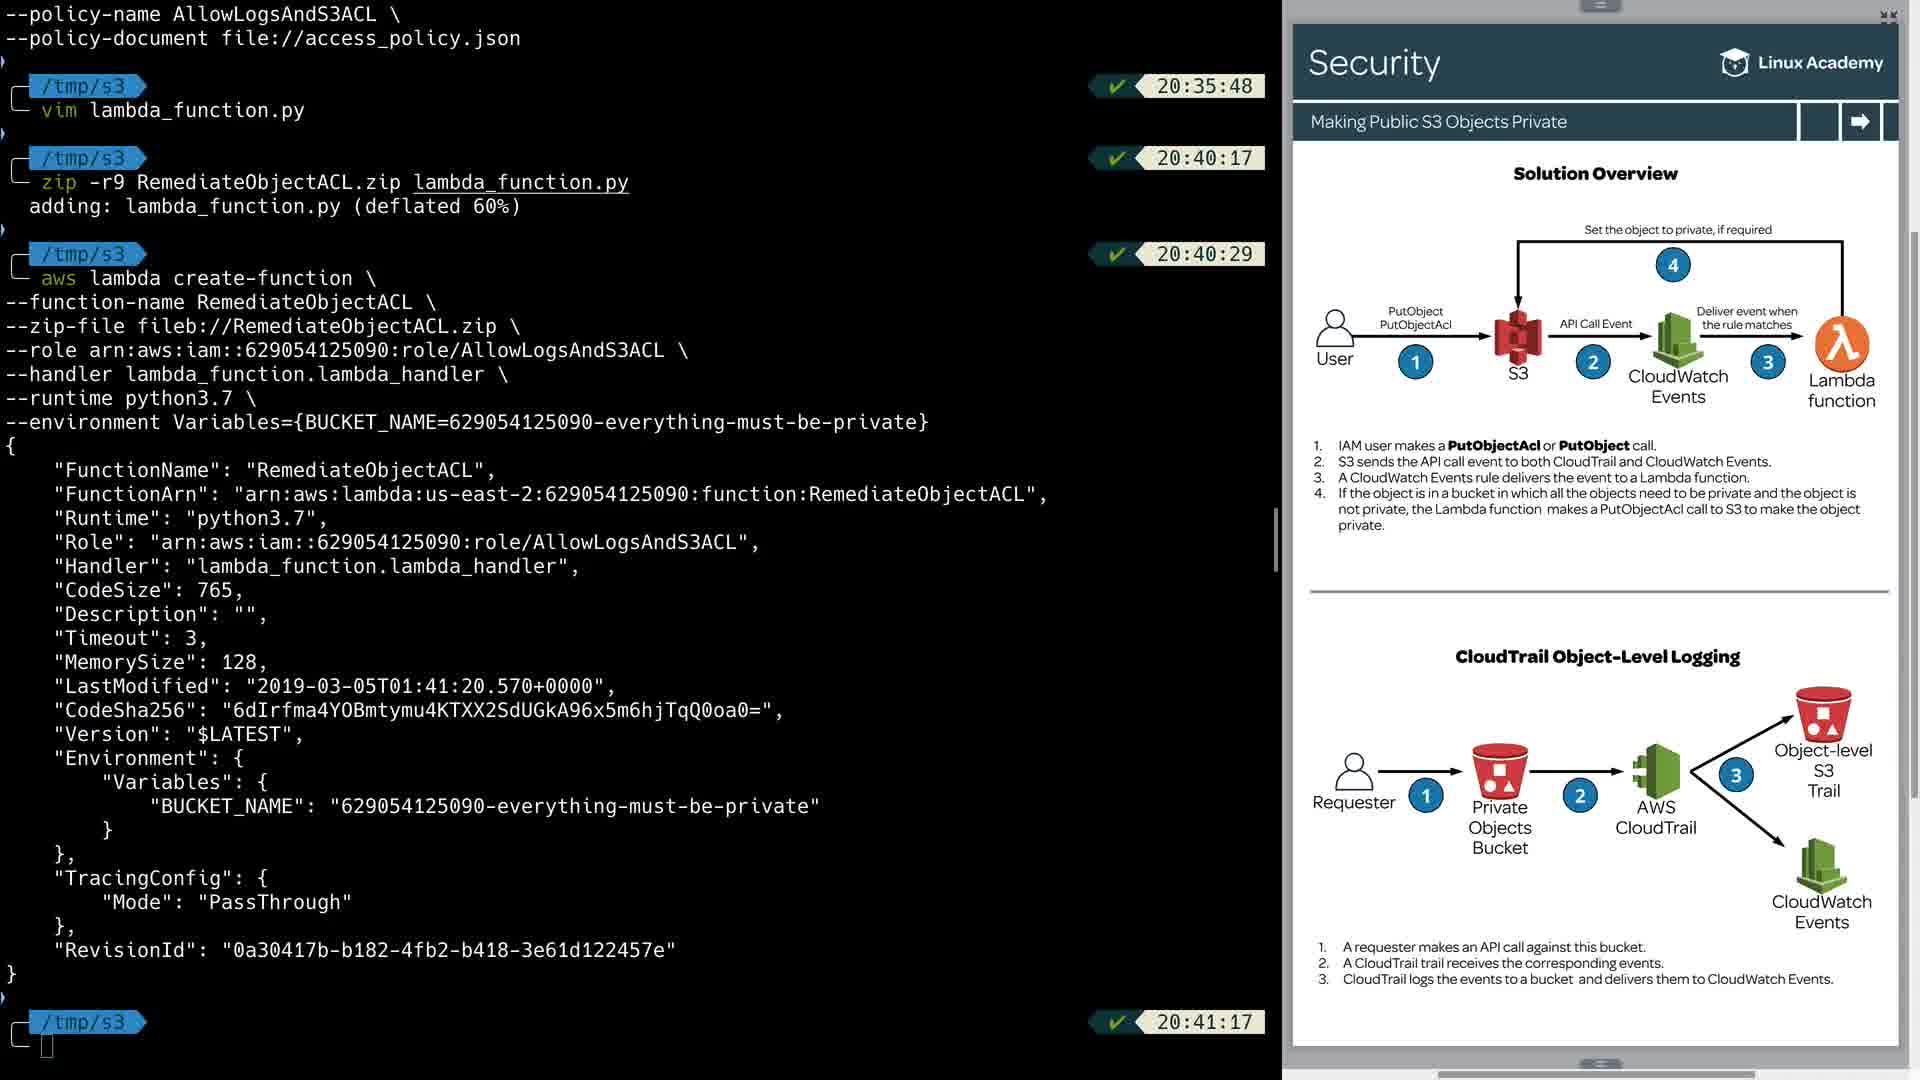Click the AWS CloudTrail icon
Screen dimensions: 1920x1080
pos(1655,770)
